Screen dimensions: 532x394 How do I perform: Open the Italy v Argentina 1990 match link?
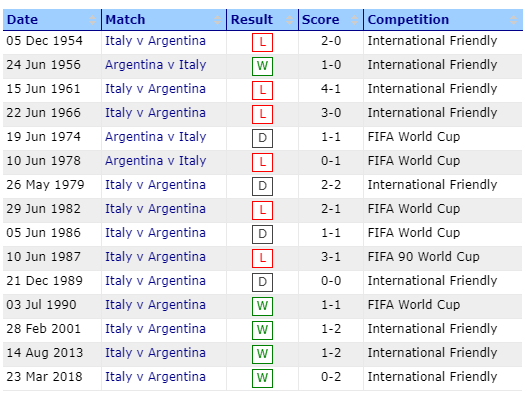tap(155, 305)
